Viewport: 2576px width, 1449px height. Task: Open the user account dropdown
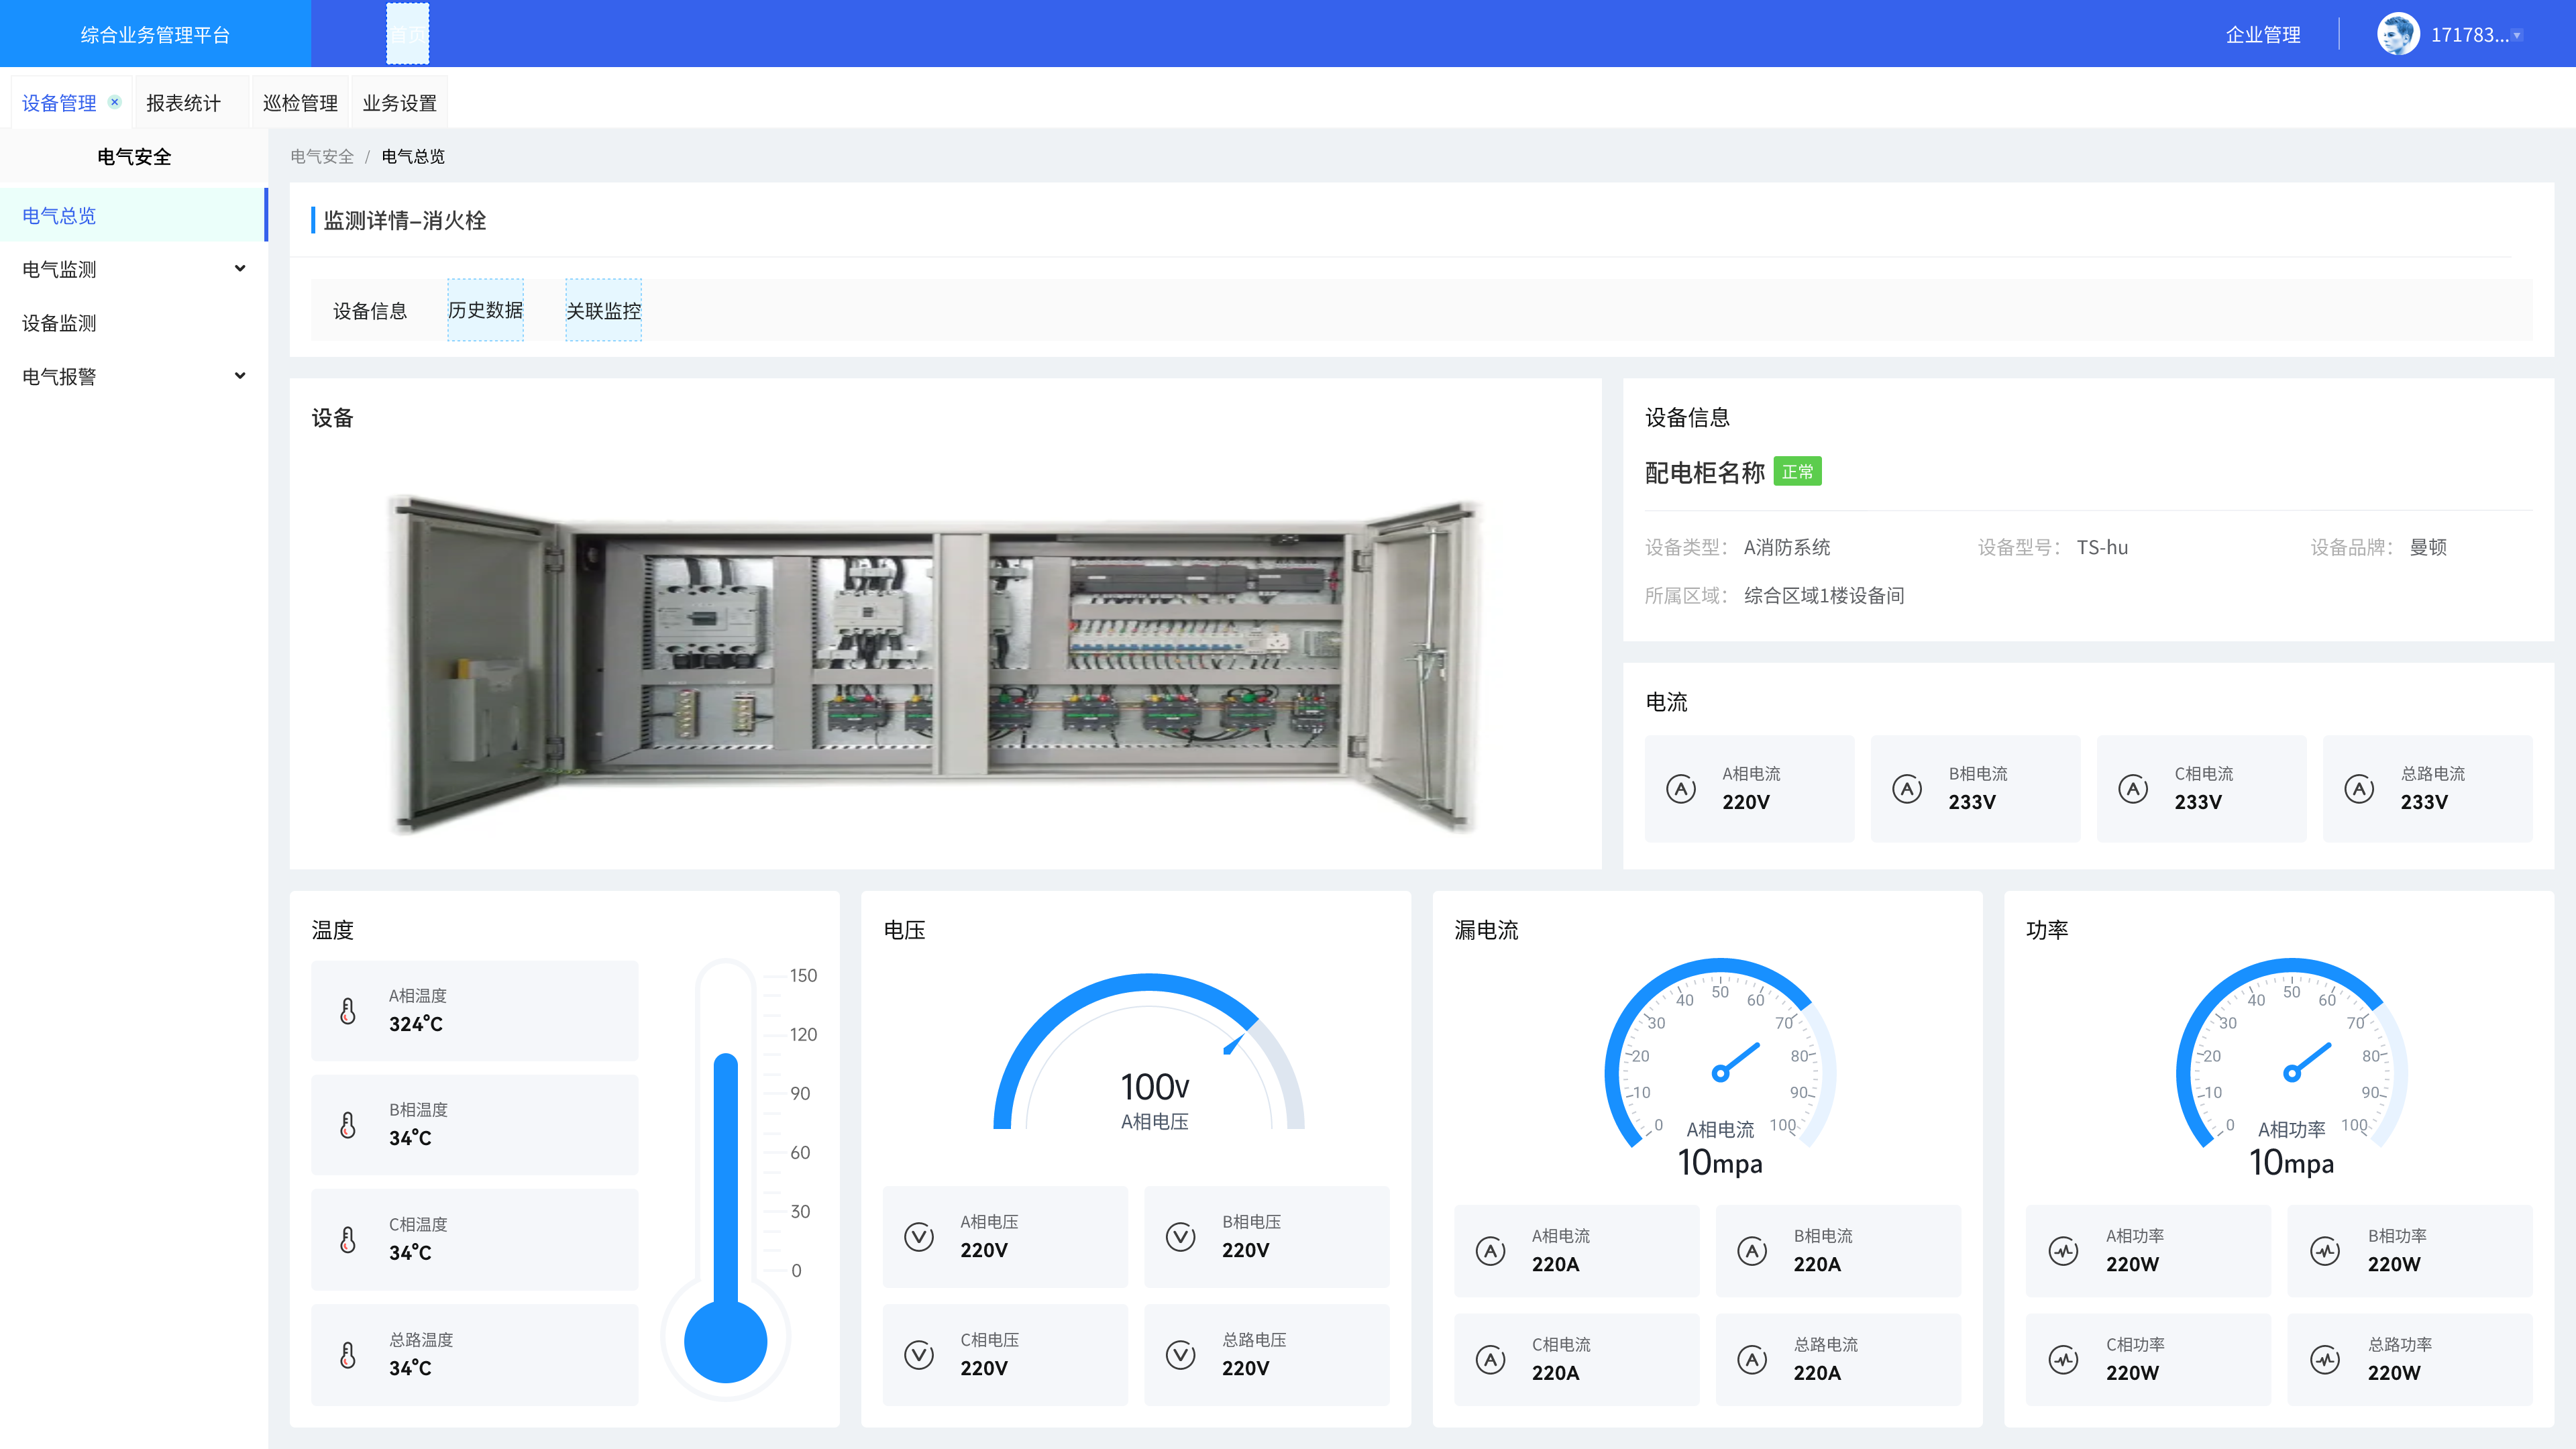[2517, 36]
